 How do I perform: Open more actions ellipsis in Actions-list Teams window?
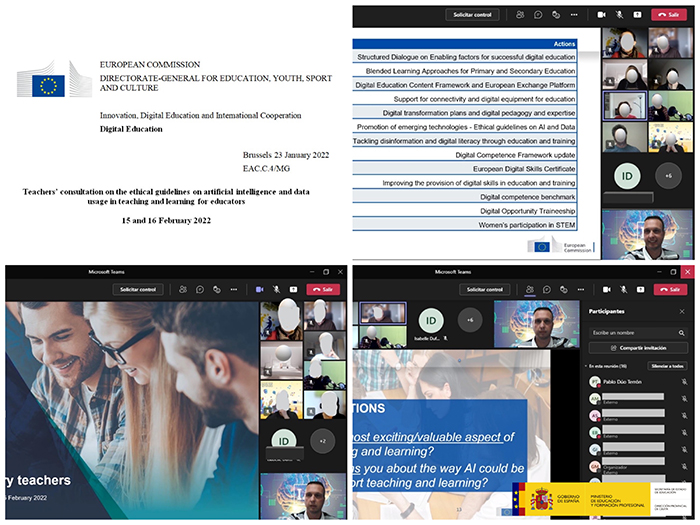[574, 15]
